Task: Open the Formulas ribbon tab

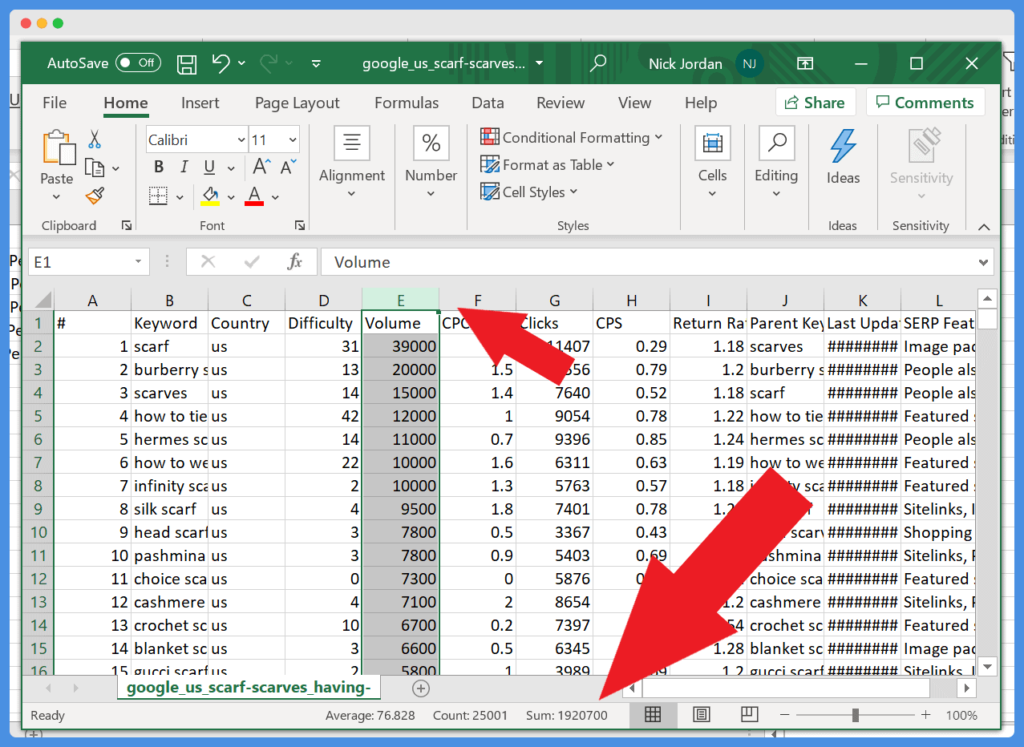Action: pyautogui.click(x=406, y=103)
